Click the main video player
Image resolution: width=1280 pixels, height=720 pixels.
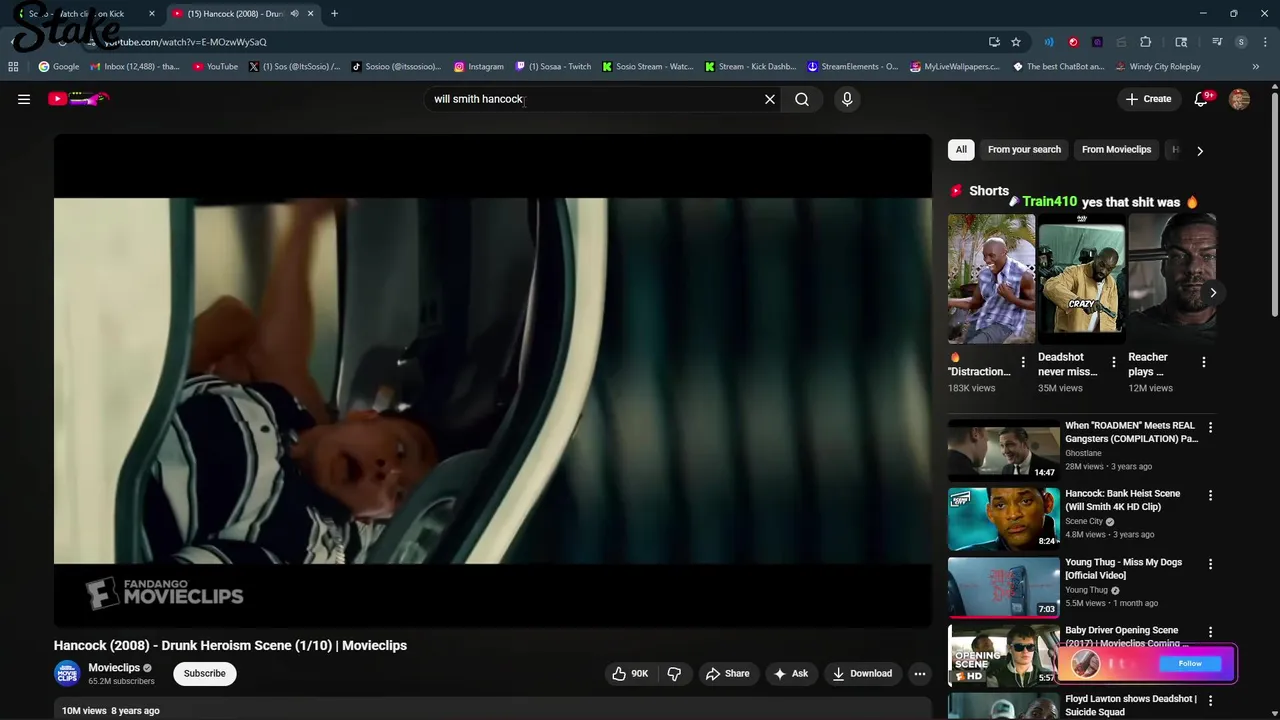coord(492,381)
